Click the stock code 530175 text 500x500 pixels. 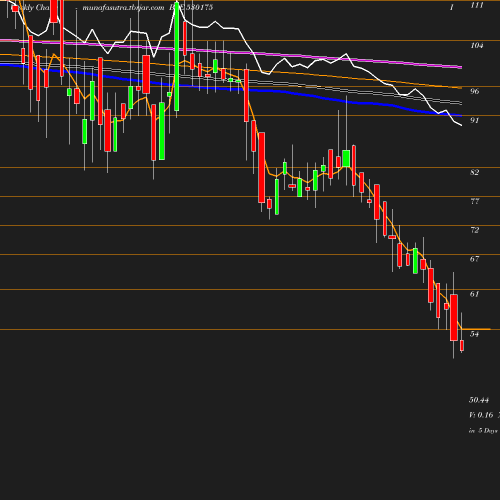coord(199,7)
